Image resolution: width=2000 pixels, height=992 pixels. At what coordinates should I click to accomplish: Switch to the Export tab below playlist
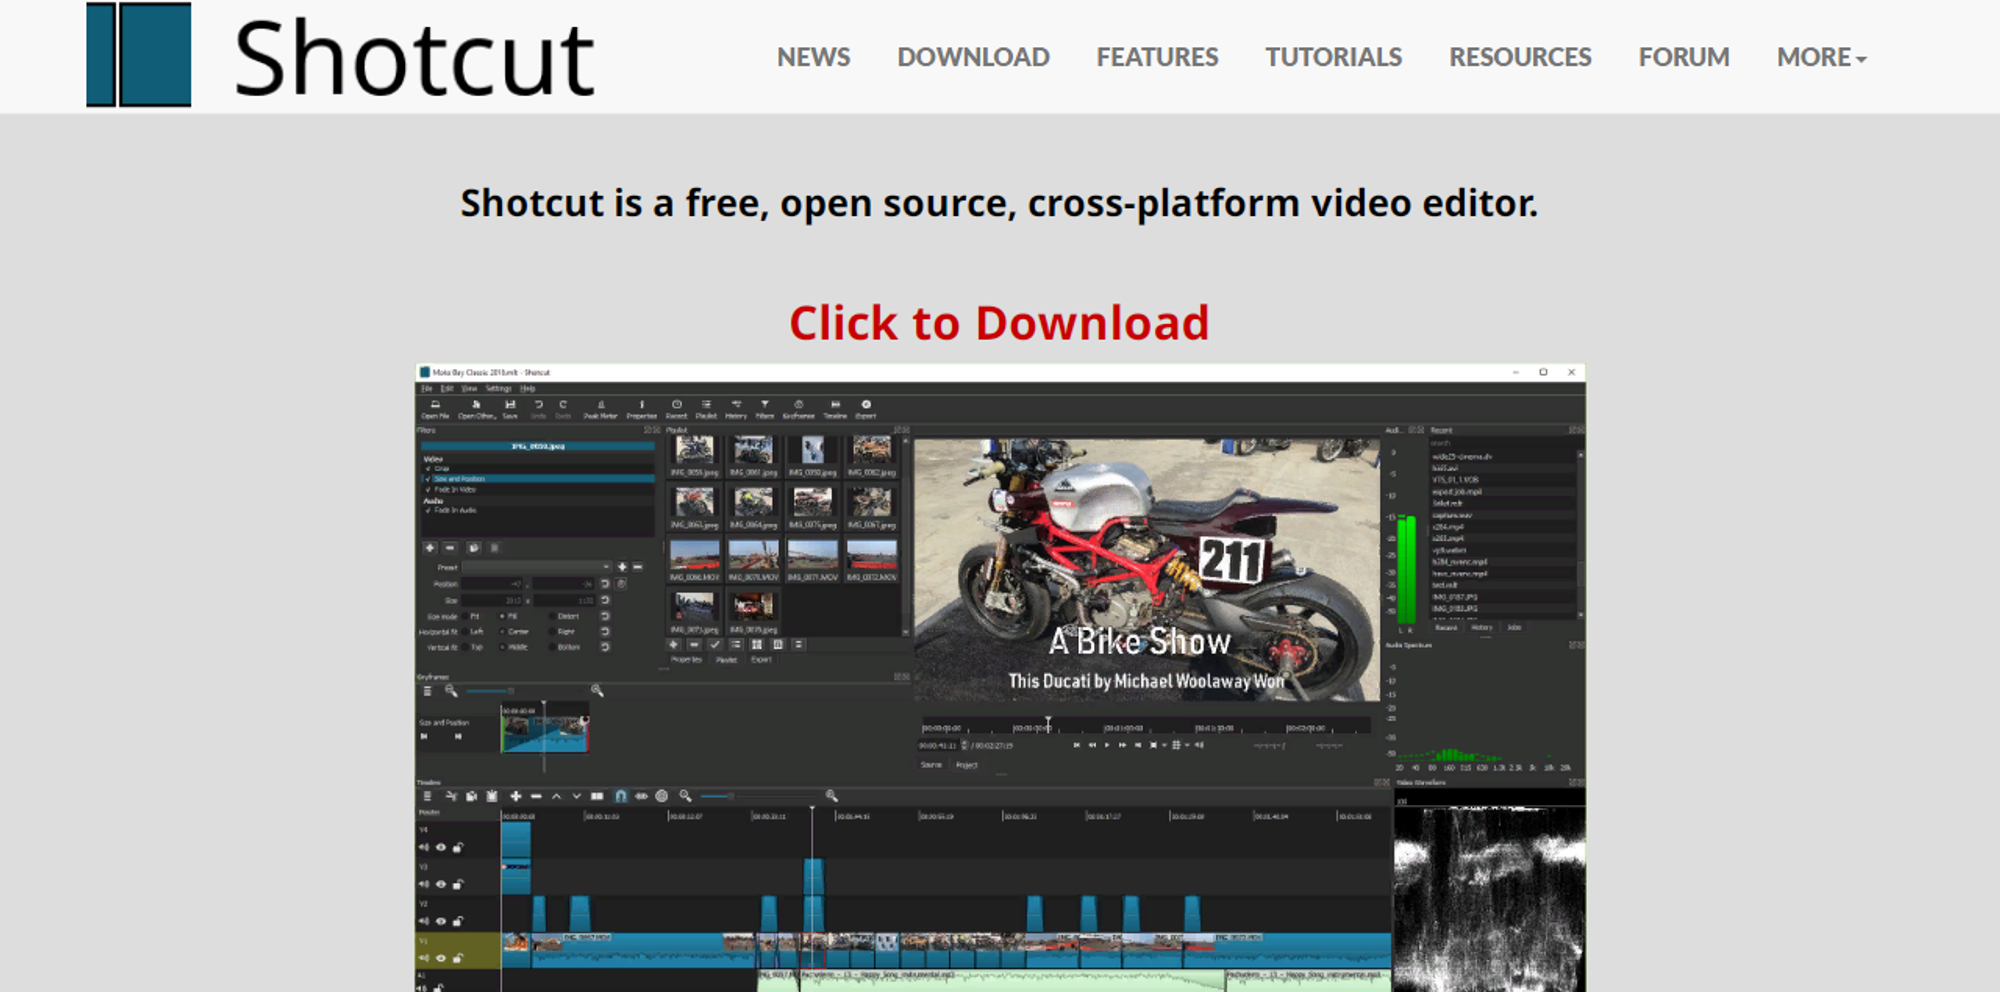[761, 660]
